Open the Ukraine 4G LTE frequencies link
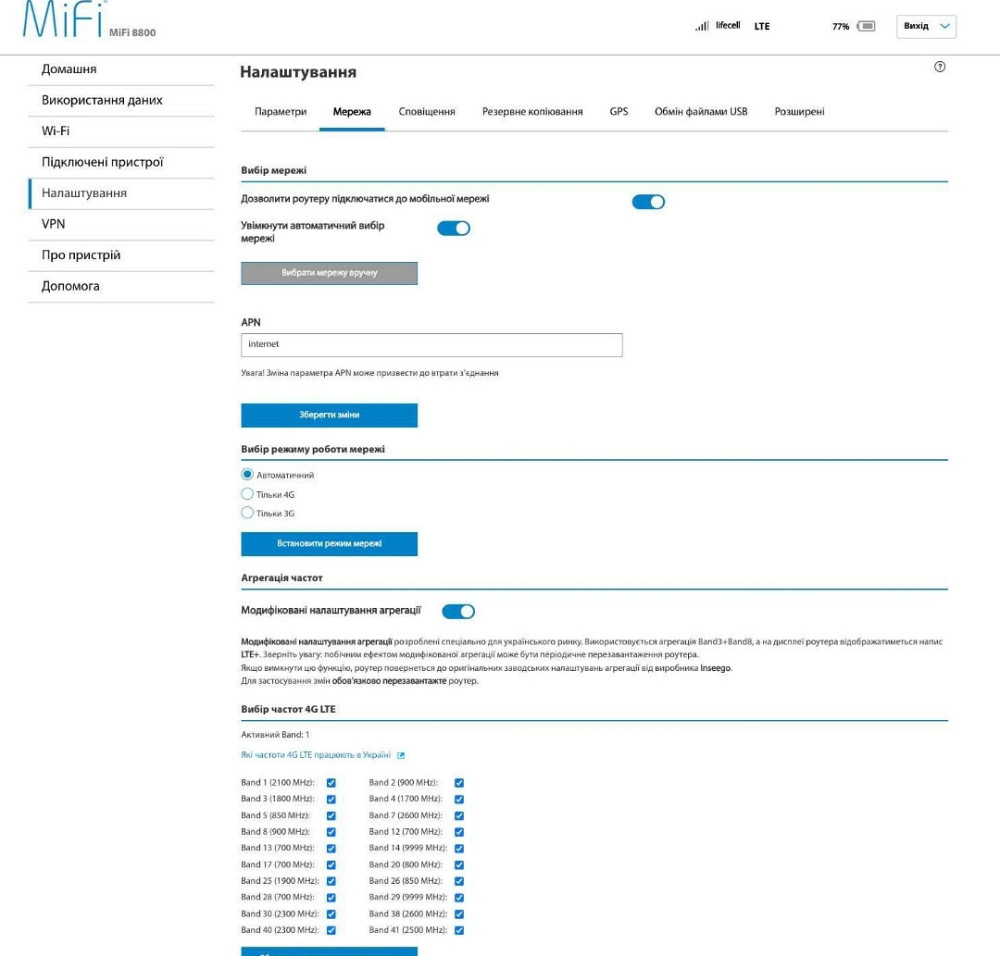 click(316, 755)
